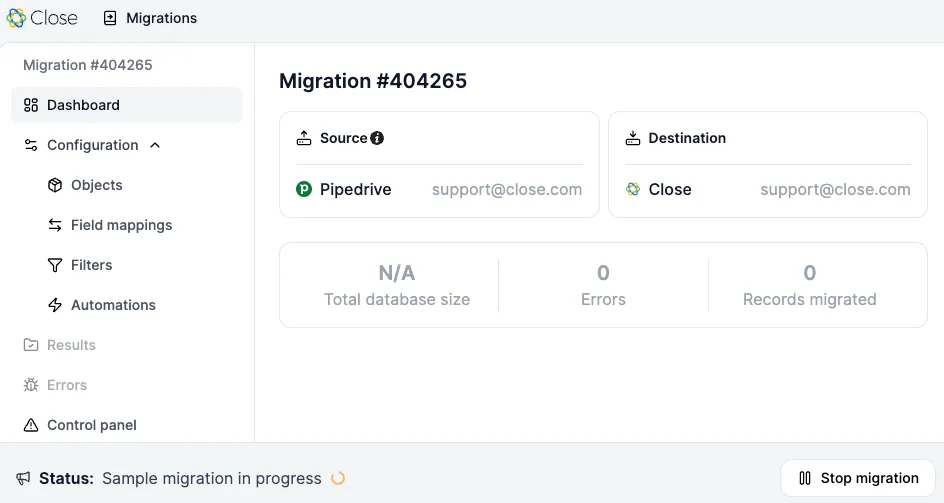Click the pause icon on Stop migration
This screenshot has height=503, width=944.
pyautogui.click(x=805, y=478)
